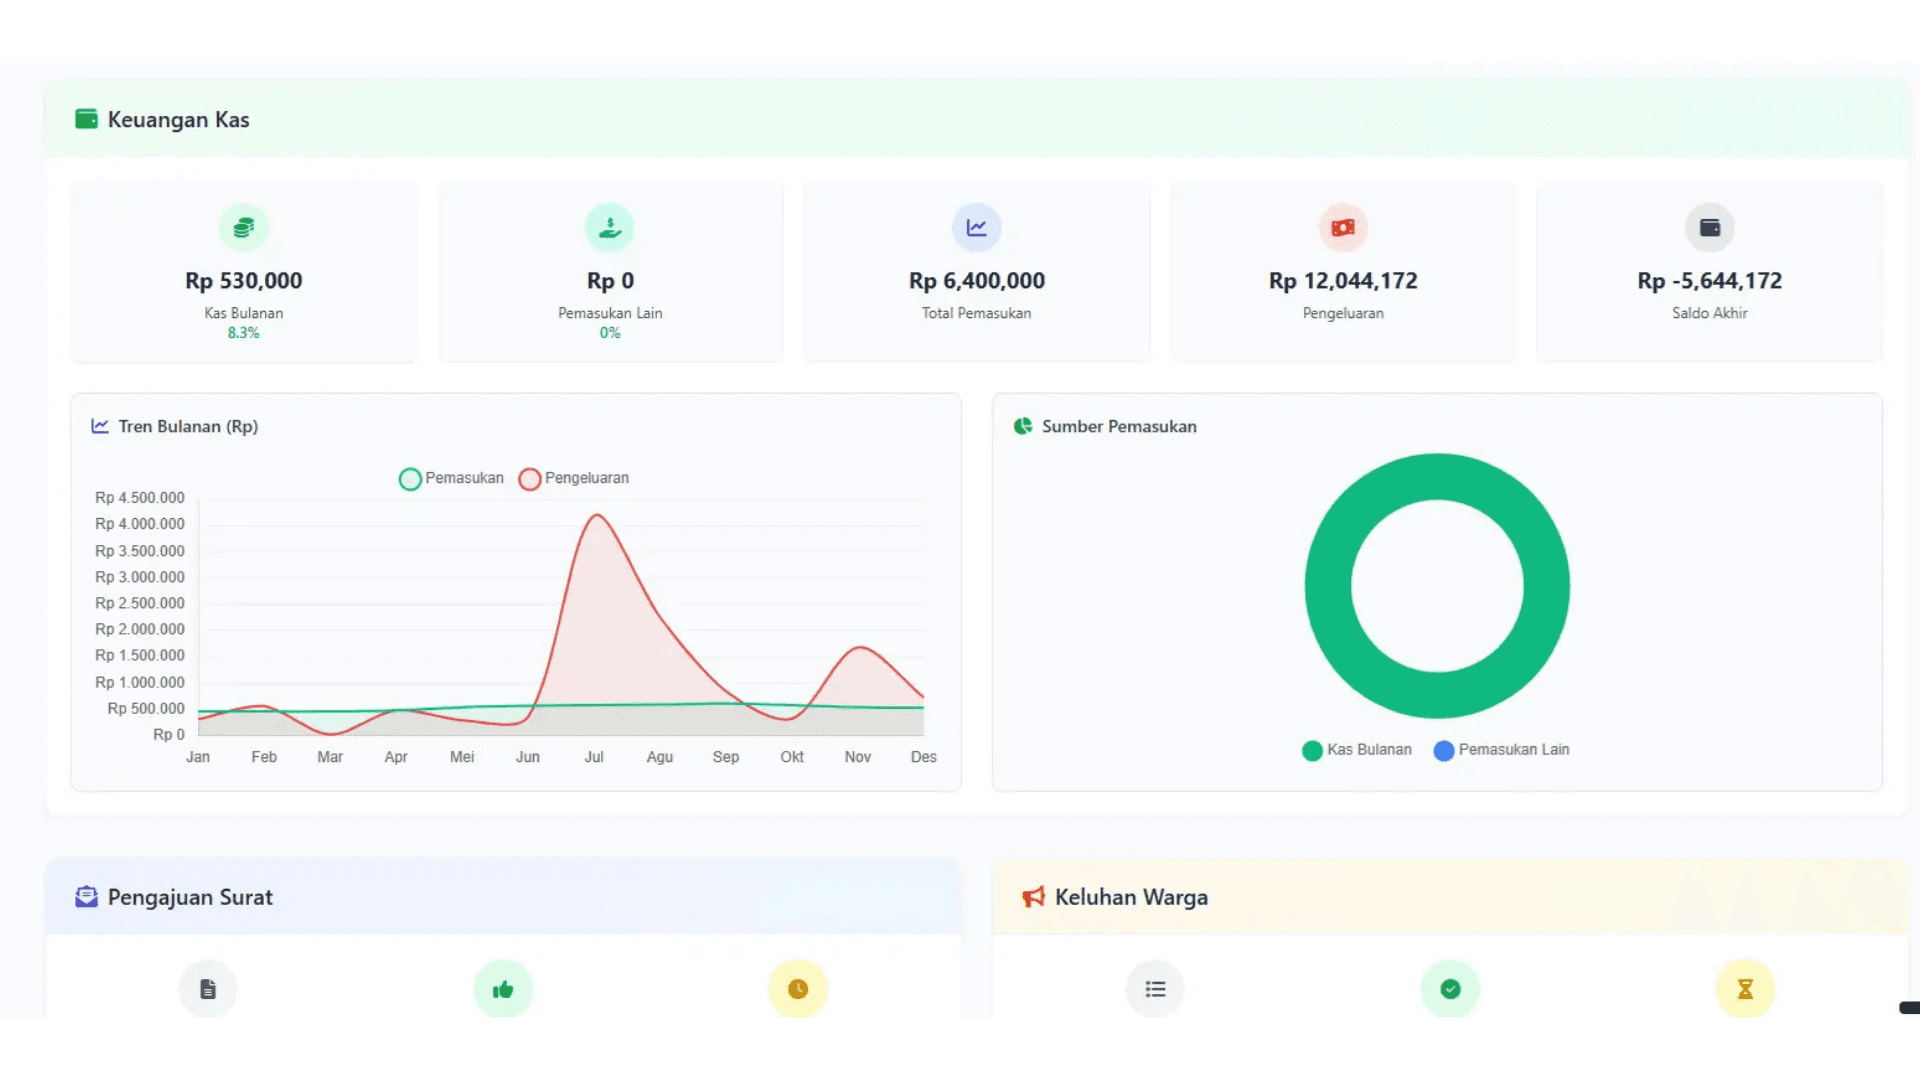Click the Total Pemasukan chart icon
Viewport: 1920px width, 1080px height.
(x=976, y=228)
